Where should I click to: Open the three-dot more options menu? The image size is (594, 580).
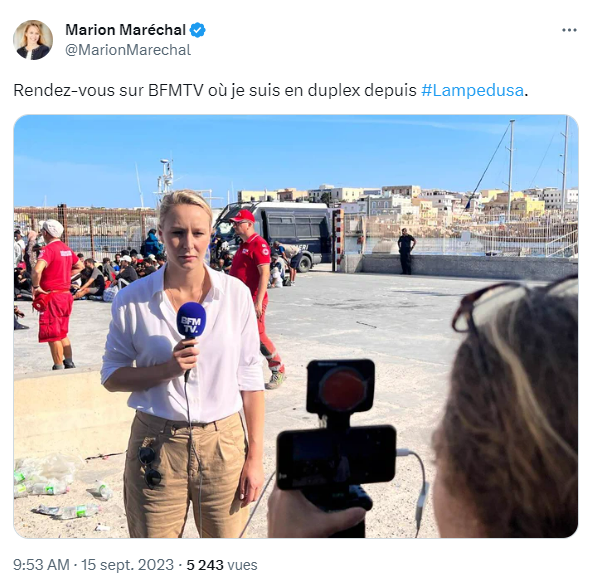(569, 30)
